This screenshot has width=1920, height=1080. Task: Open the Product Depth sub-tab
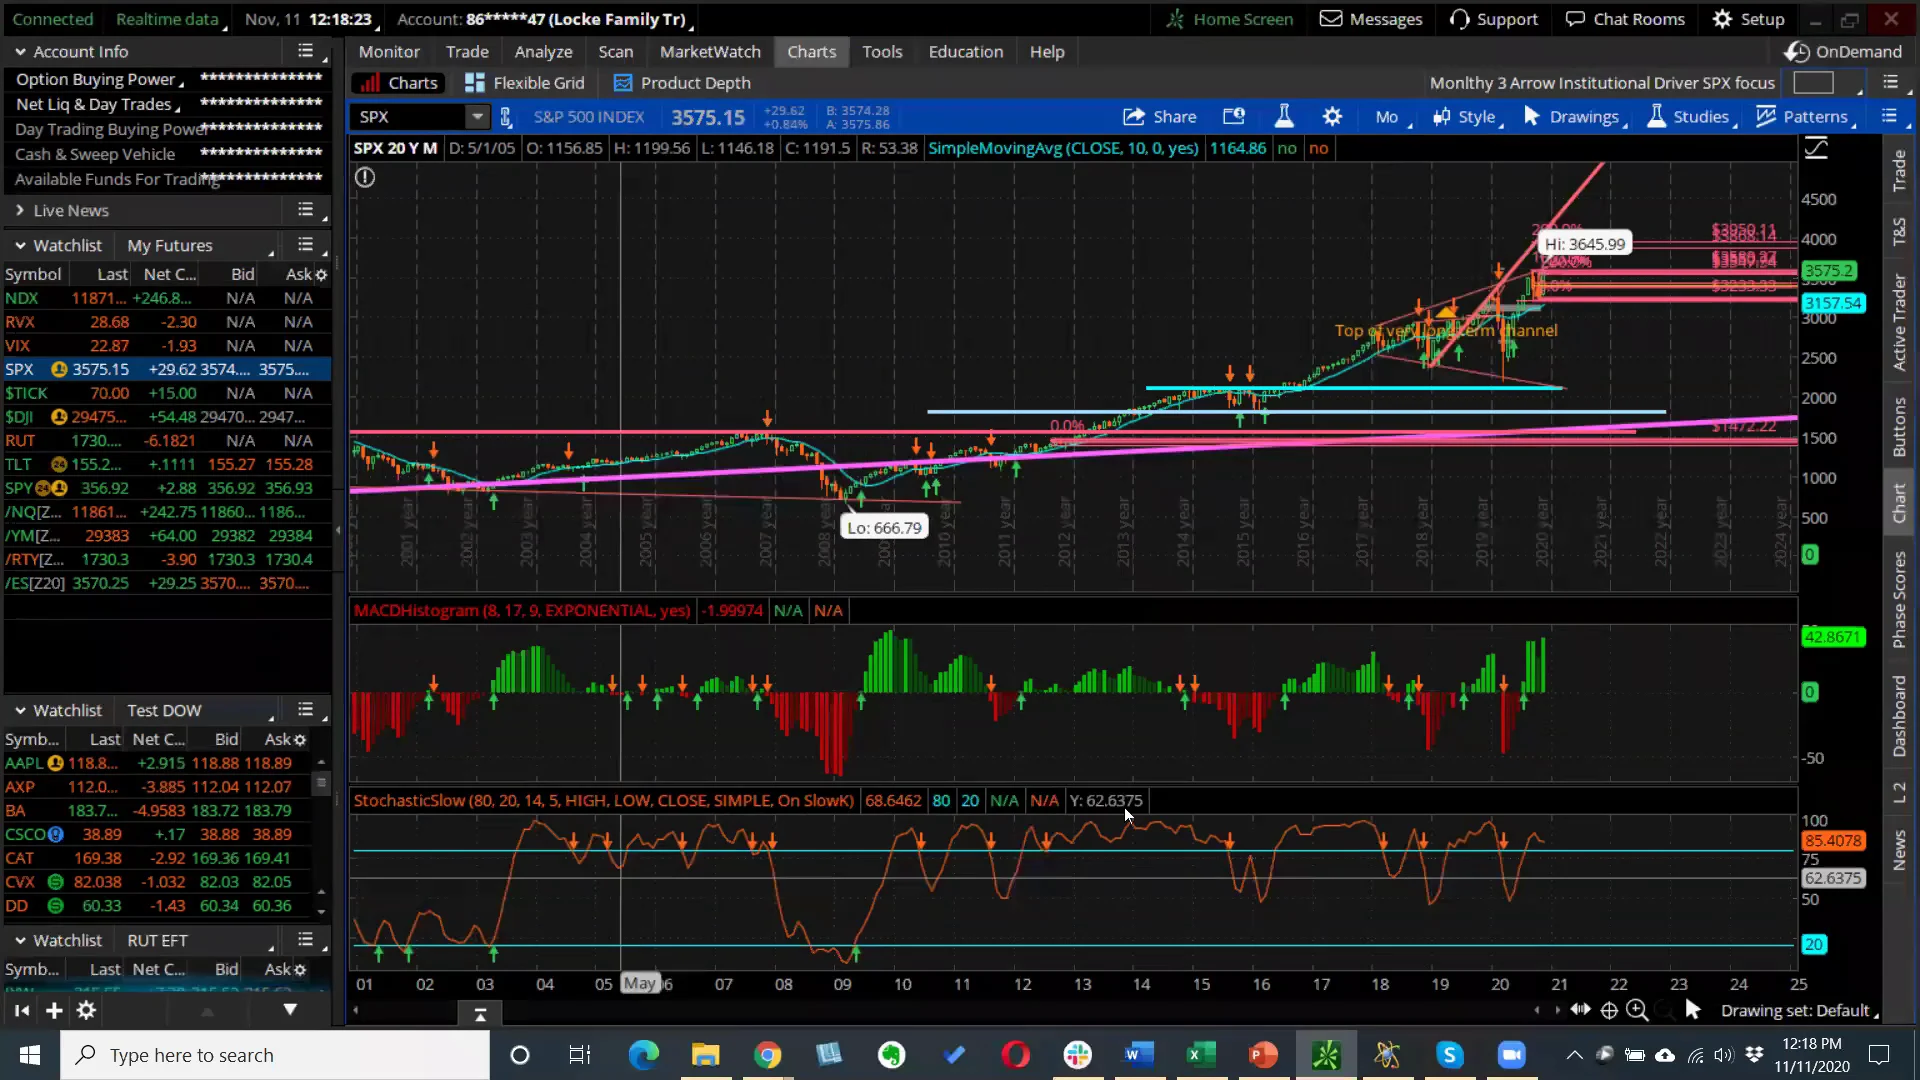681,83
